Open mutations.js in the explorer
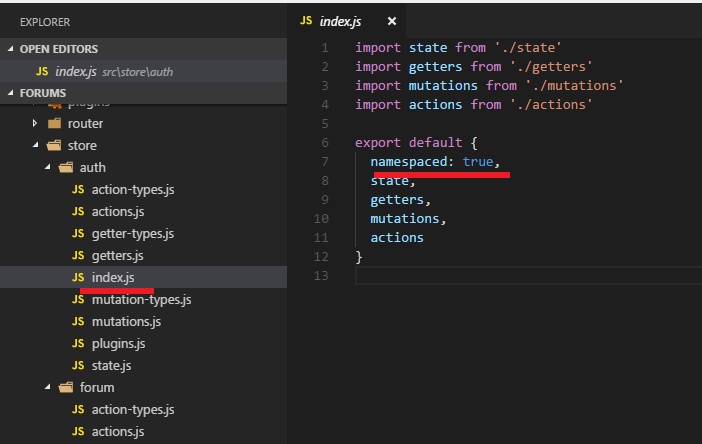The image size is (702, 444). pyautogui.click(x=126, y=321)
